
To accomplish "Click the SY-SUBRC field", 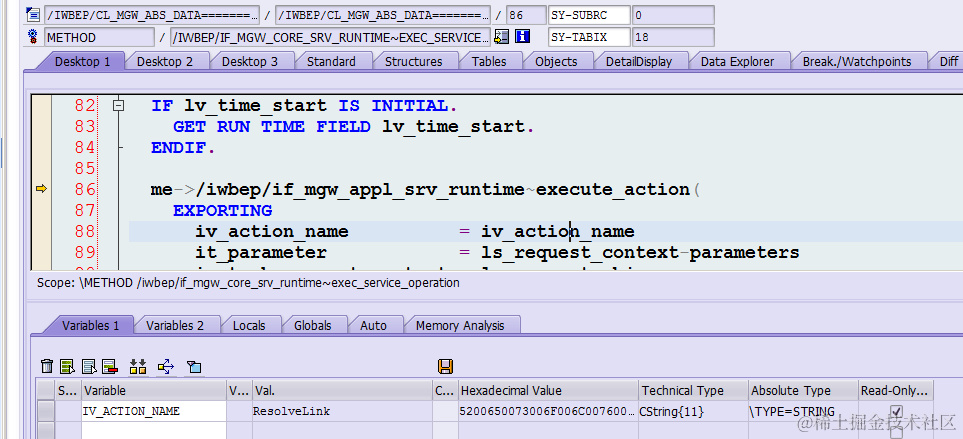I will coord(589,15).
